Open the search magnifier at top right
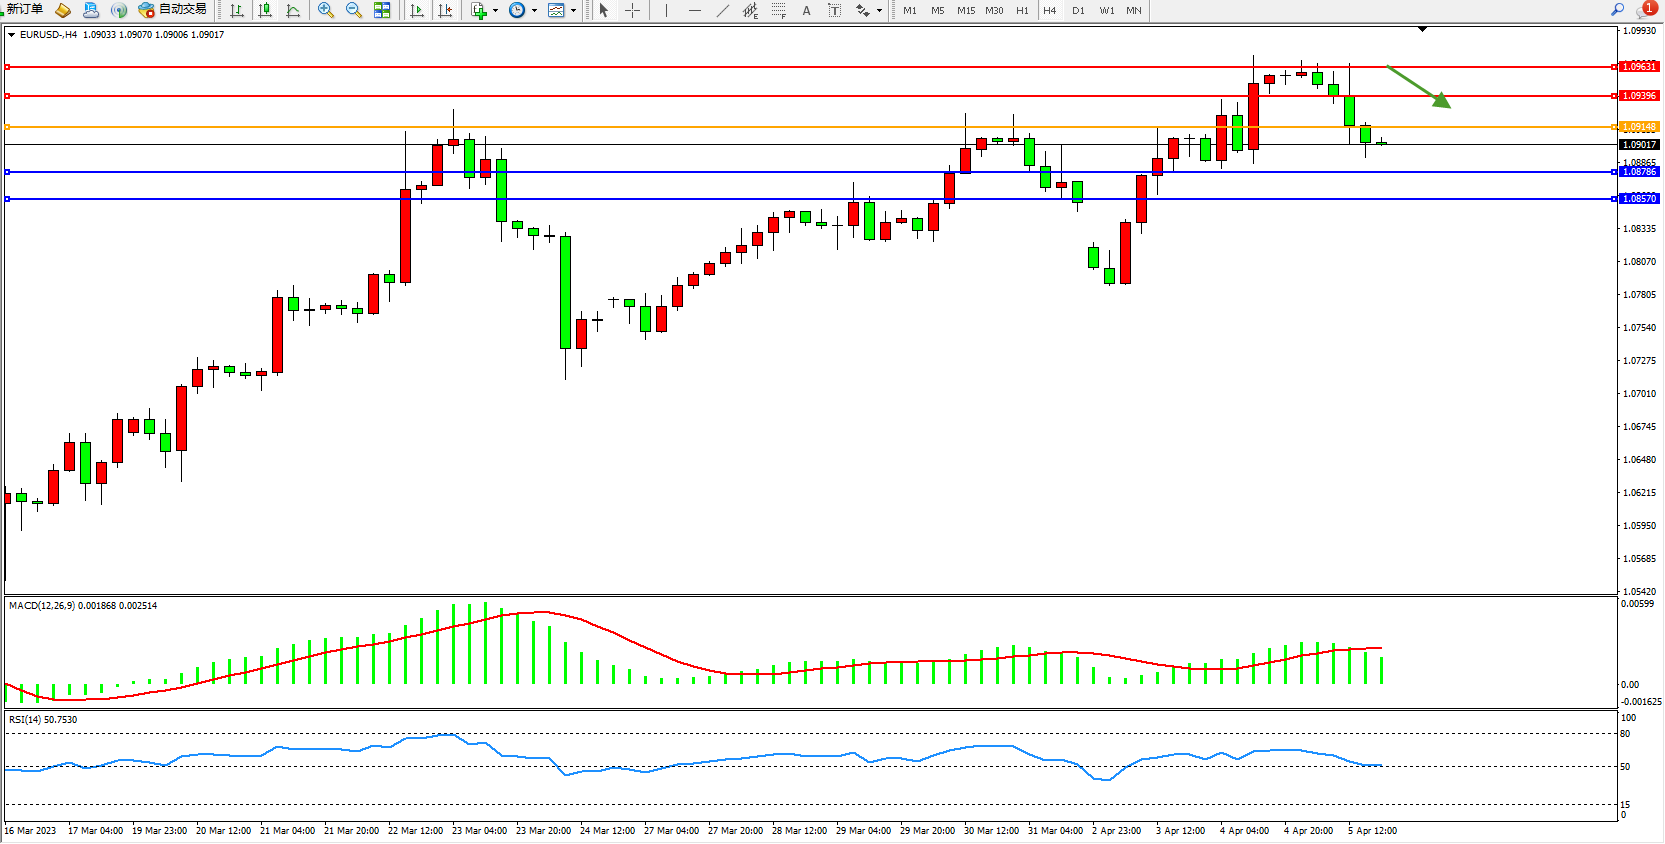Screen dimensions: 1665x844 1617,10
